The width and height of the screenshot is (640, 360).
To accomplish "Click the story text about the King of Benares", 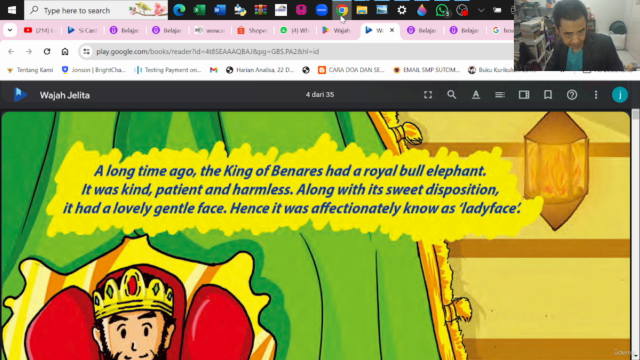I will coord(291,190).
